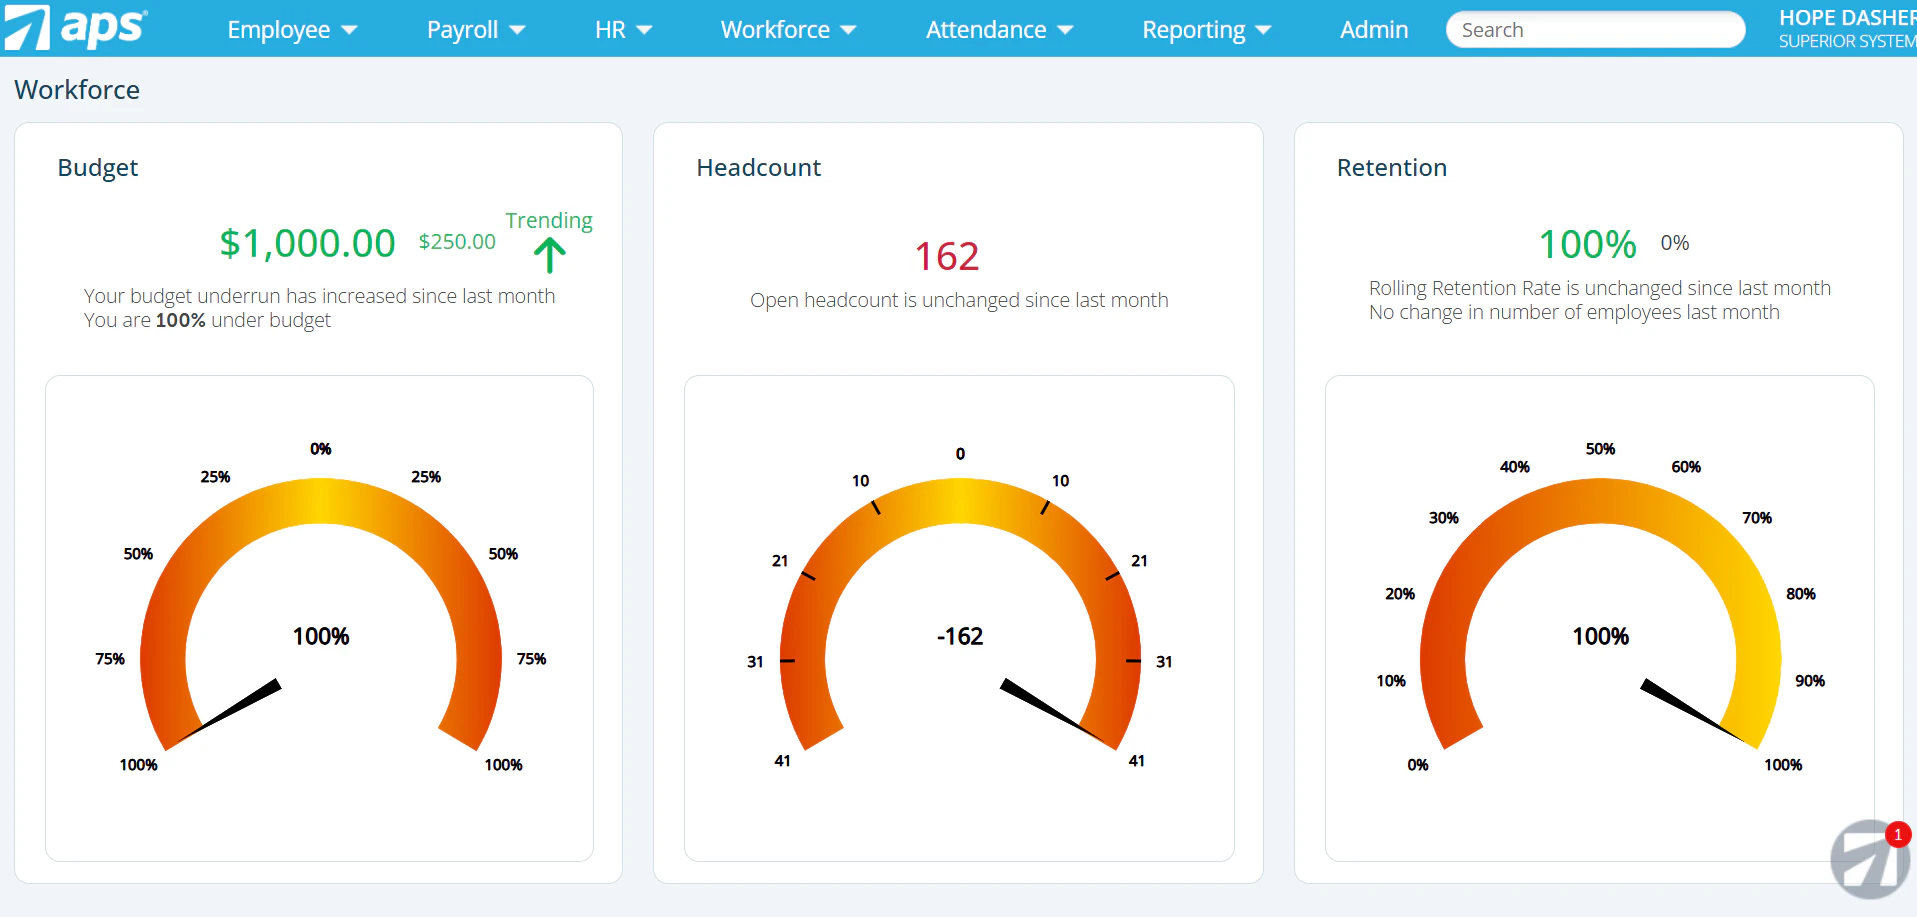Select the Admin menu item
This screenshot has width=1917, height=917.
click(1373, 29)
